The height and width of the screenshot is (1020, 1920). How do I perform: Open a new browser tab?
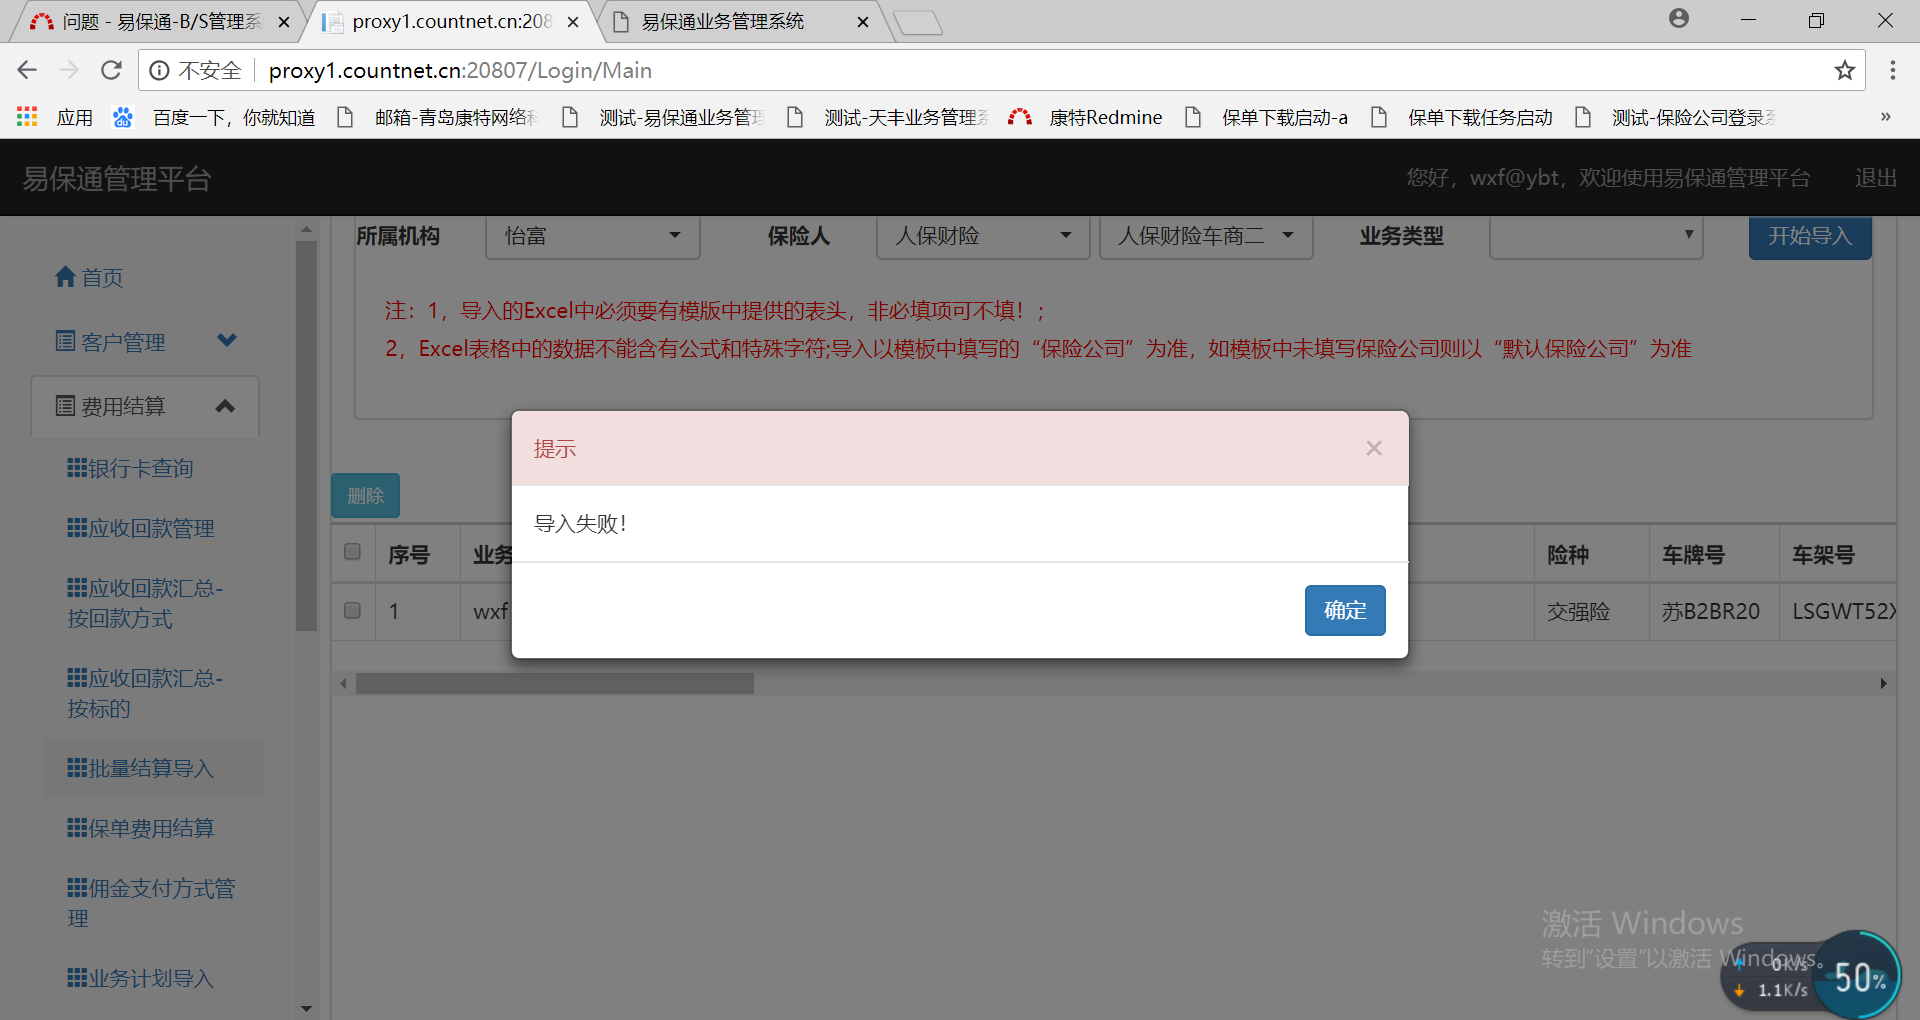(x=918, y=22)
